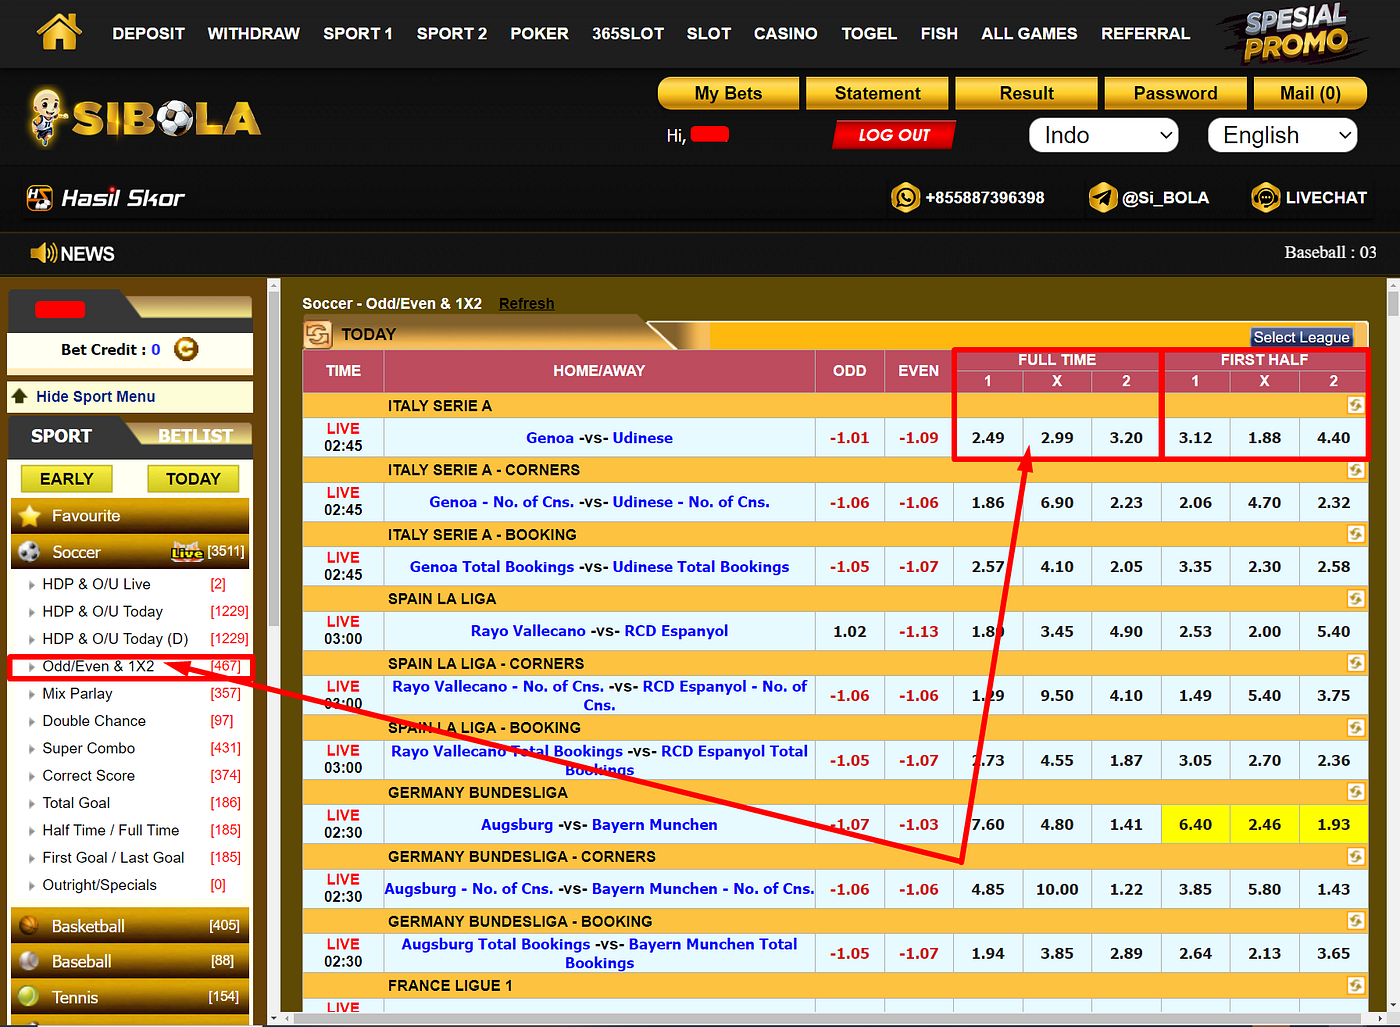Open the Hasil Skor results icon
This screenshot has height=1027, width=1400.
(39, 198)
